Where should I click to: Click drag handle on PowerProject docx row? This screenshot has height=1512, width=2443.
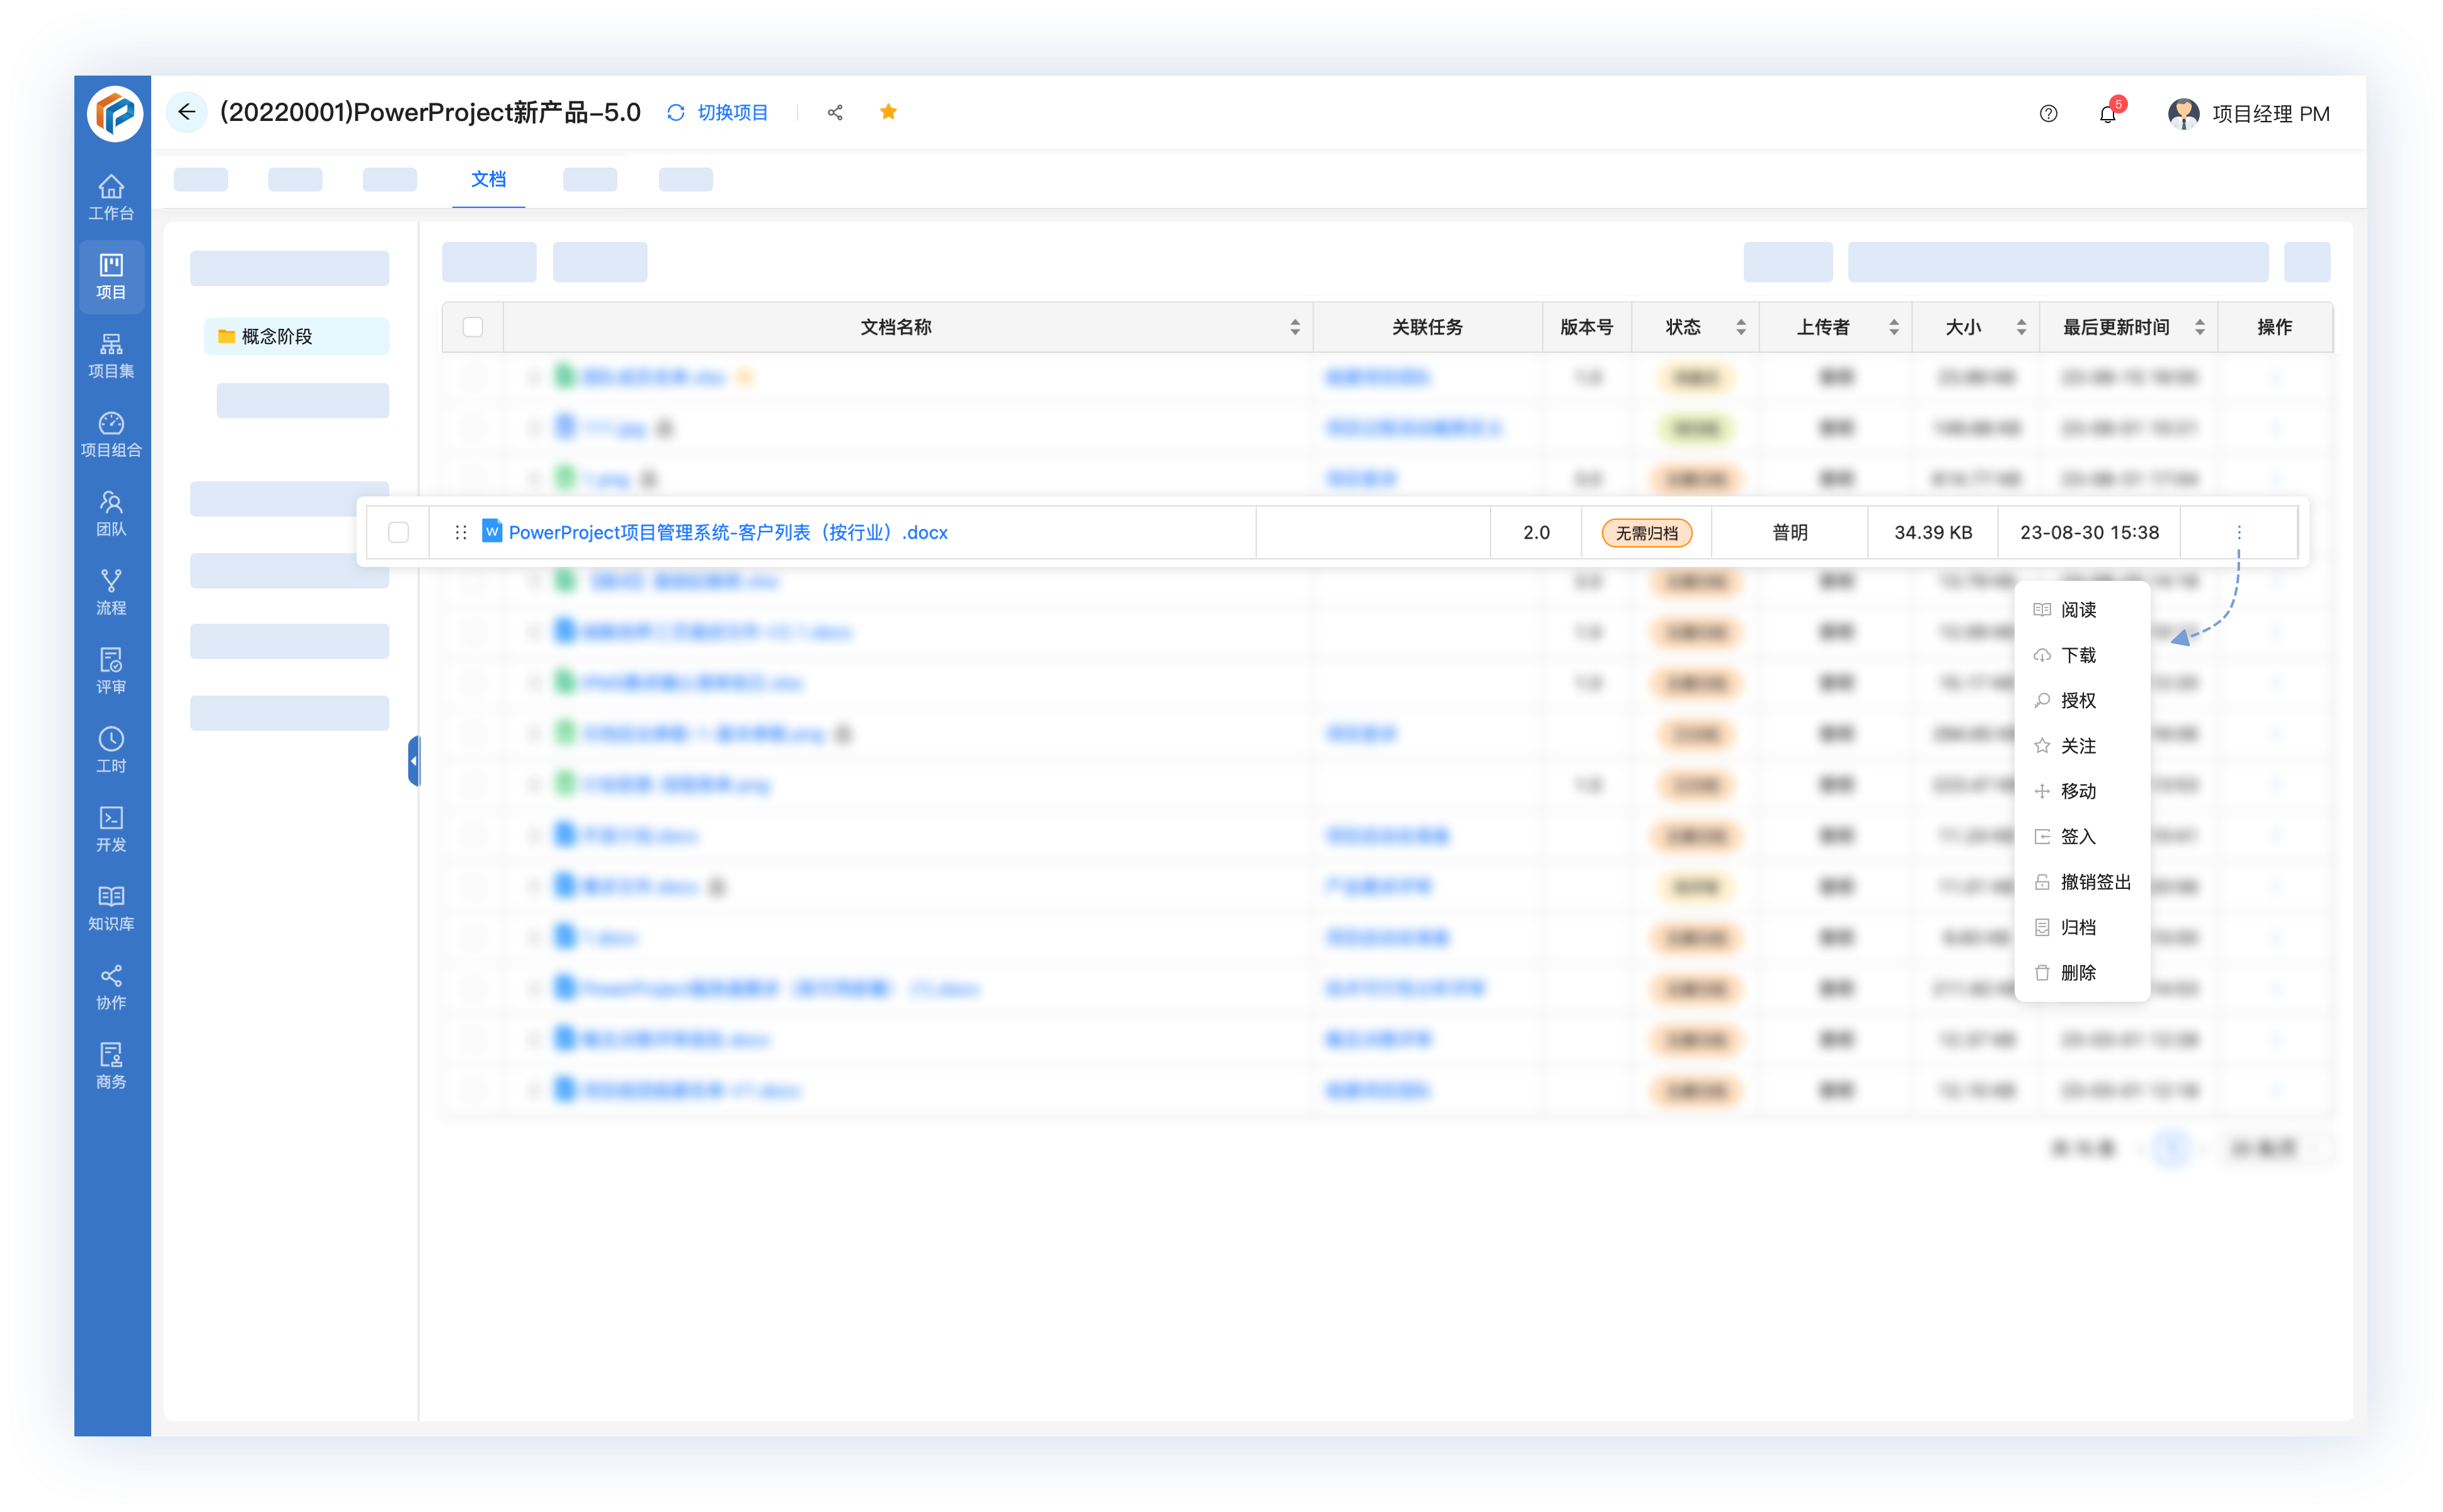[461, 533]
